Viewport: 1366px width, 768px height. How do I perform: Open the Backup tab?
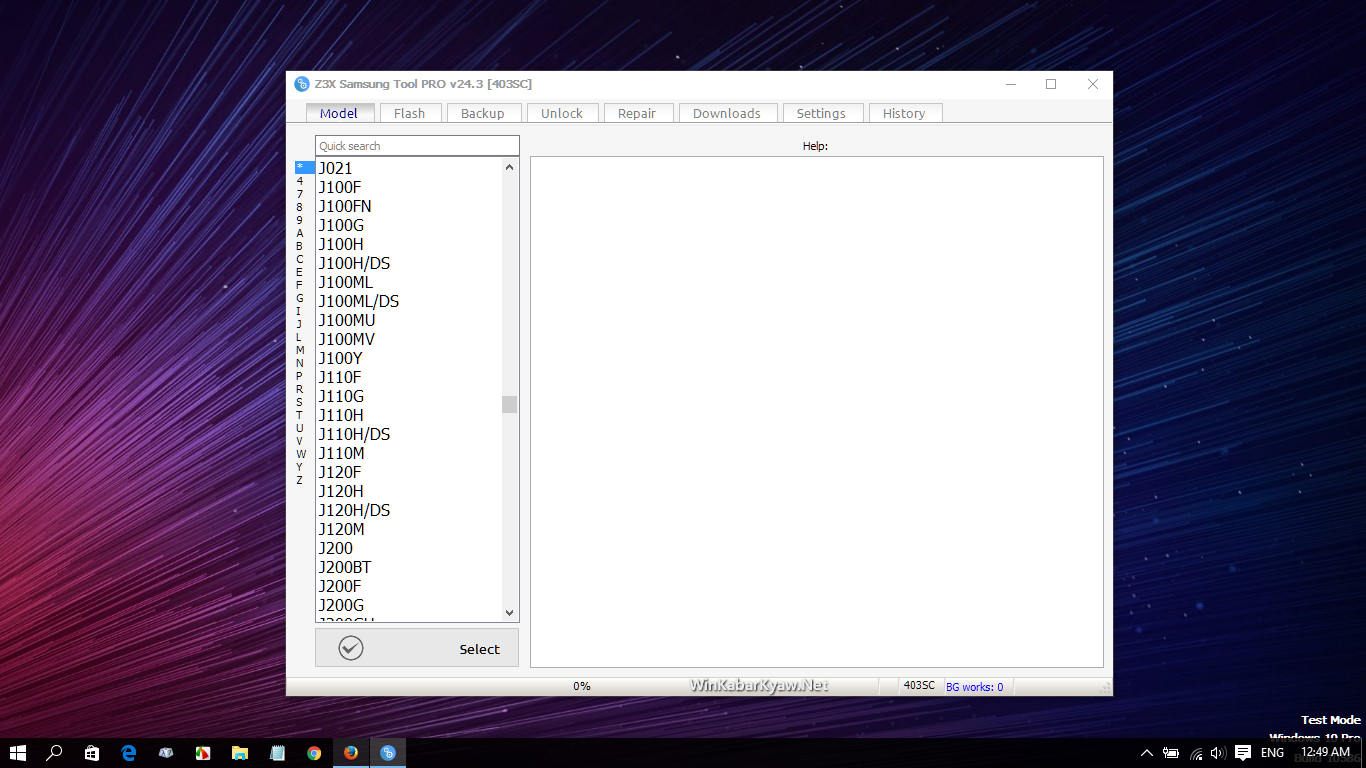pyautogui.click(x=483, y=113)
